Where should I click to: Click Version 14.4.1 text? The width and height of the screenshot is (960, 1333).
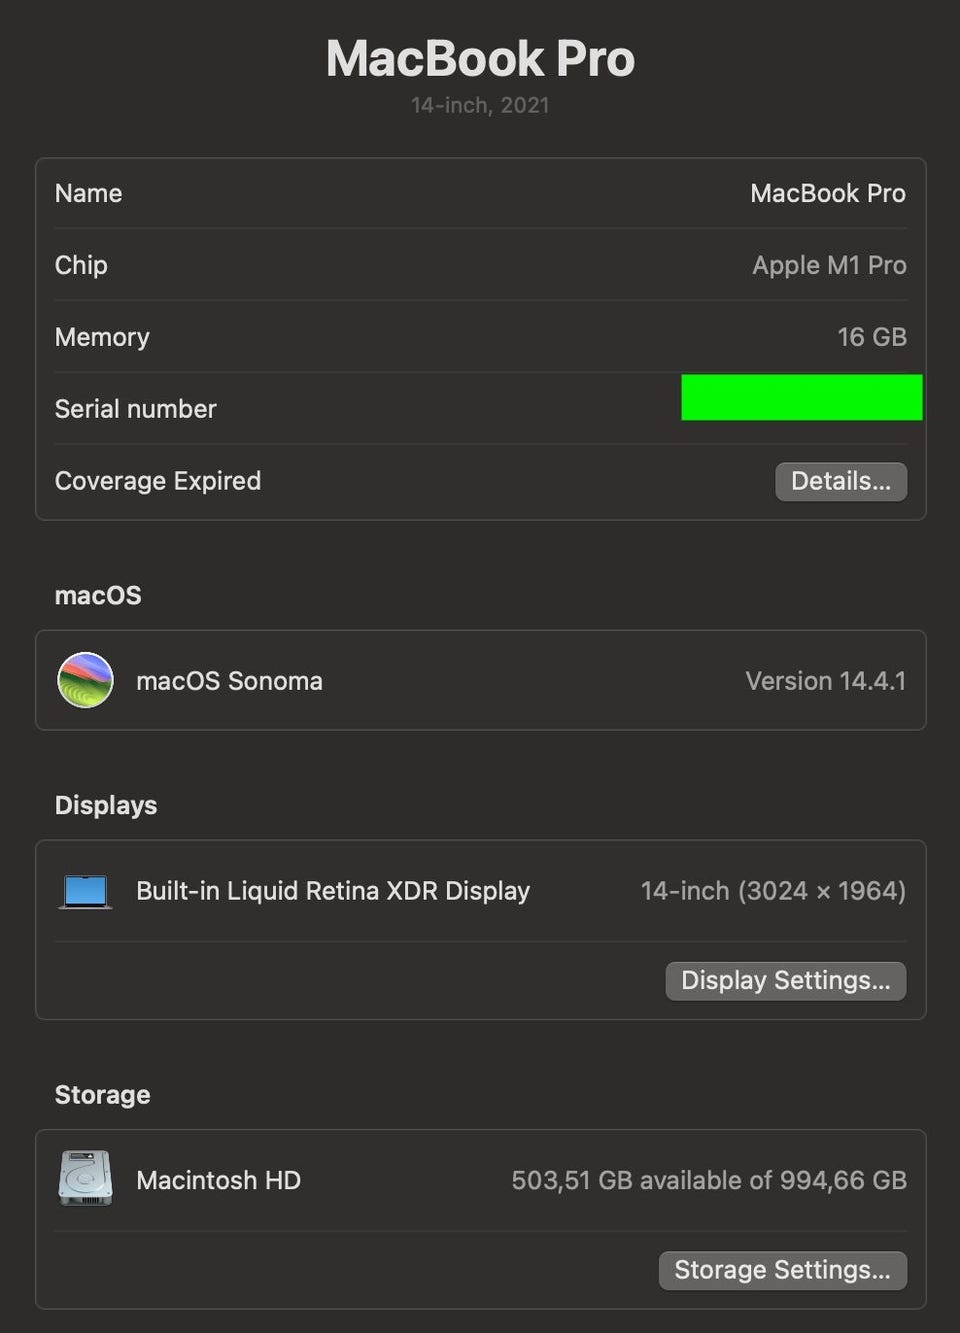825,681
